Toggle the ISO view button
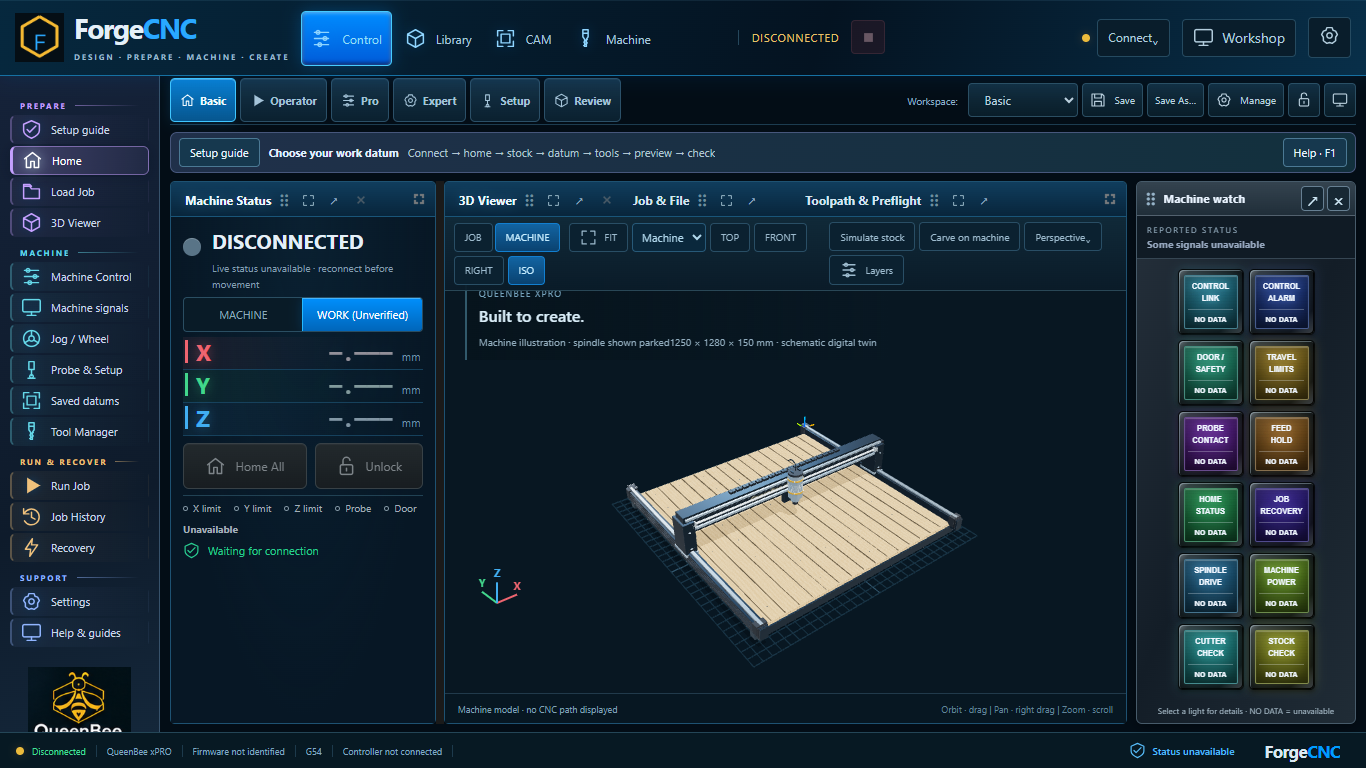The image size is (1366, 768). pos(526,270)
